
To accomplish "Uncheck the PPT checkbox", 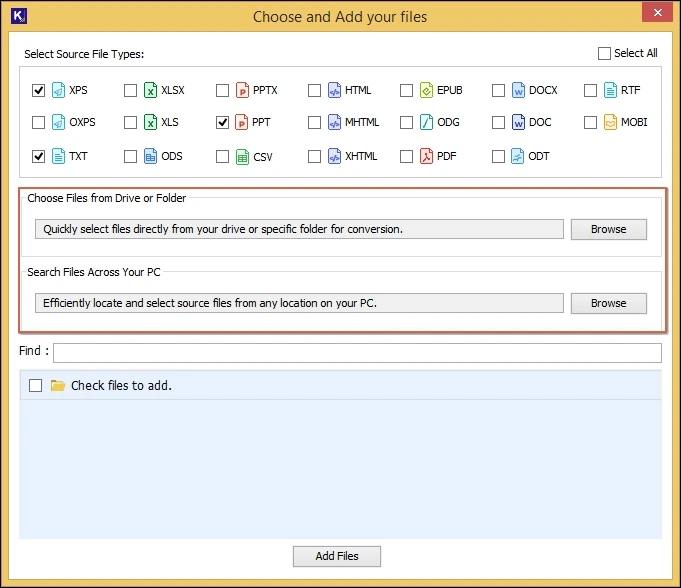I will (x=222, y=122).
